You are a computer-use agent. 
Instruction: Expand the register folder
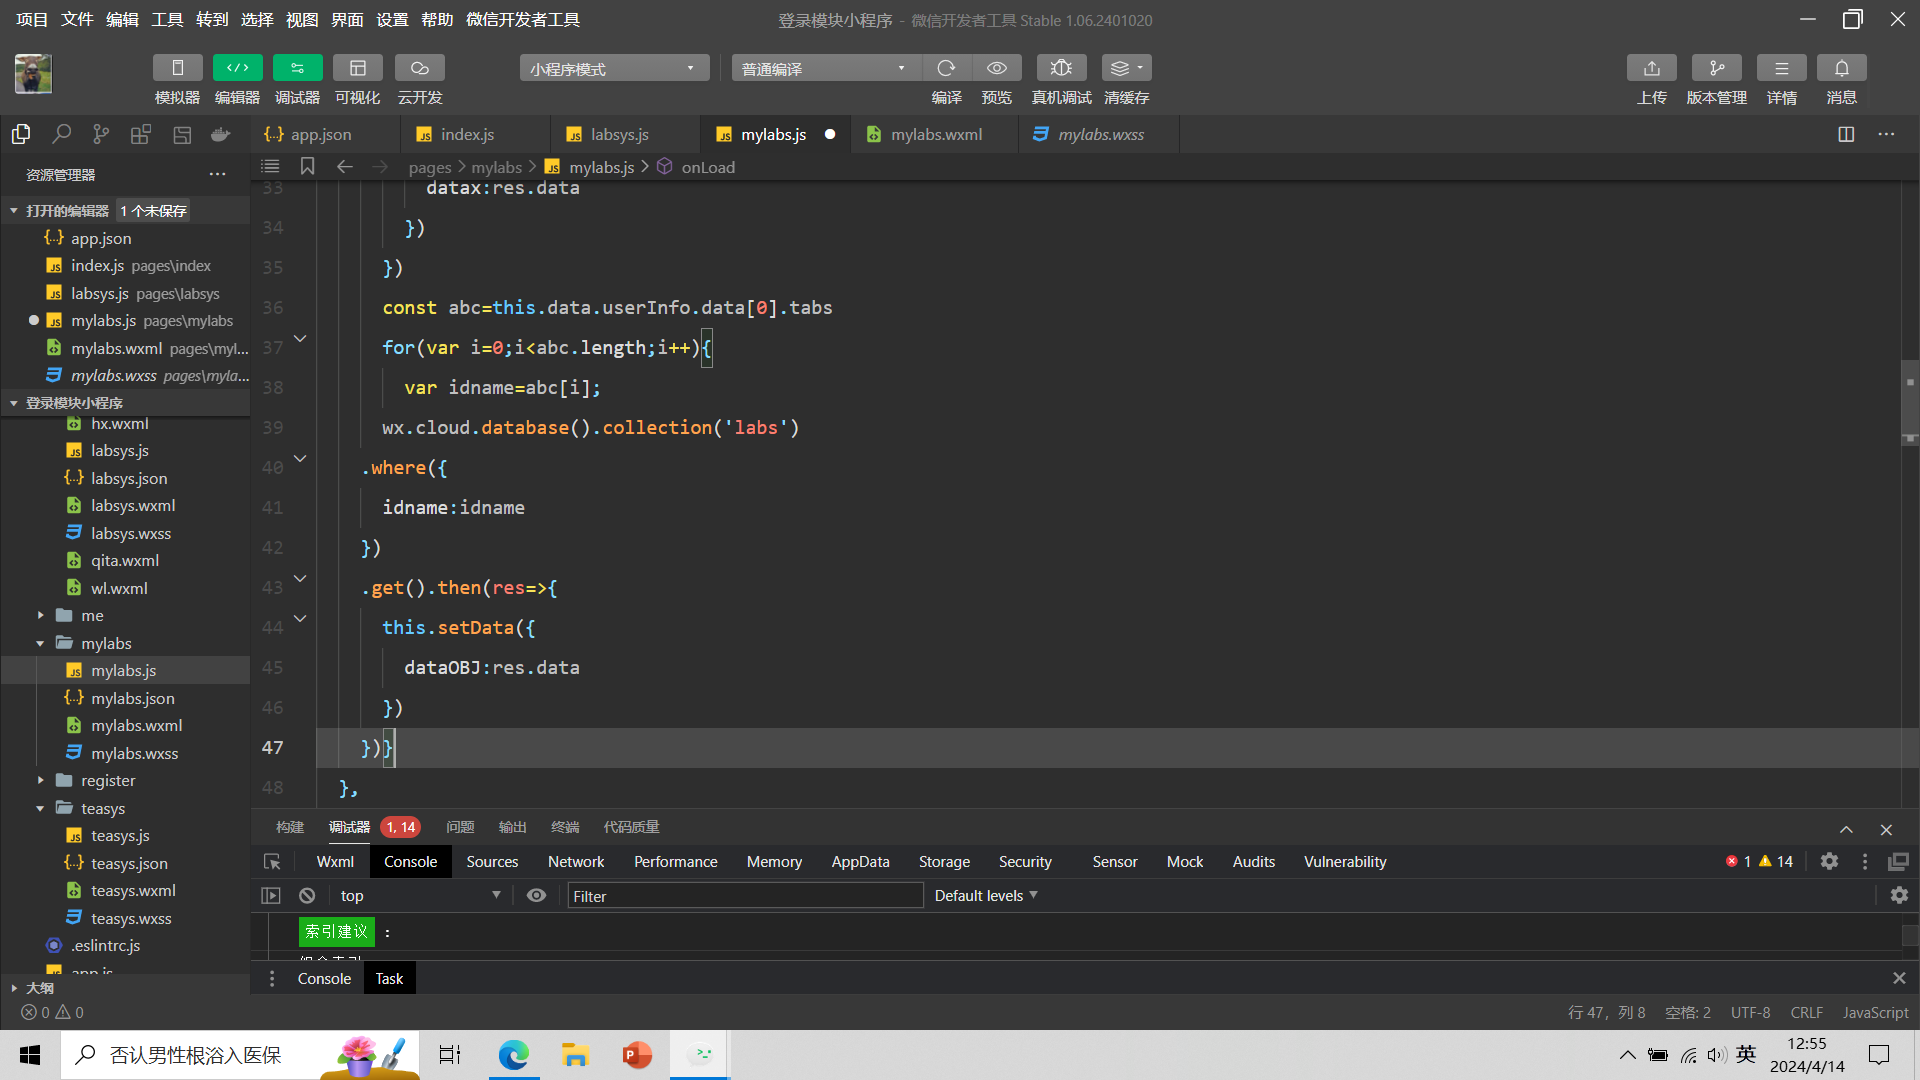[107, 780]
